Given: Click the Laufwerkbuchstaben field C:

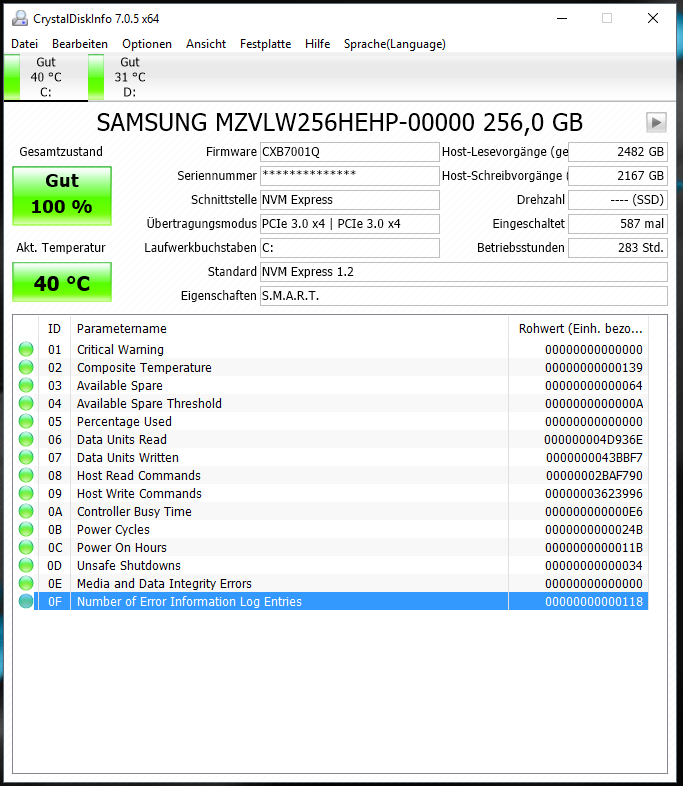Looking at the screenshot, I should (350, 248).
